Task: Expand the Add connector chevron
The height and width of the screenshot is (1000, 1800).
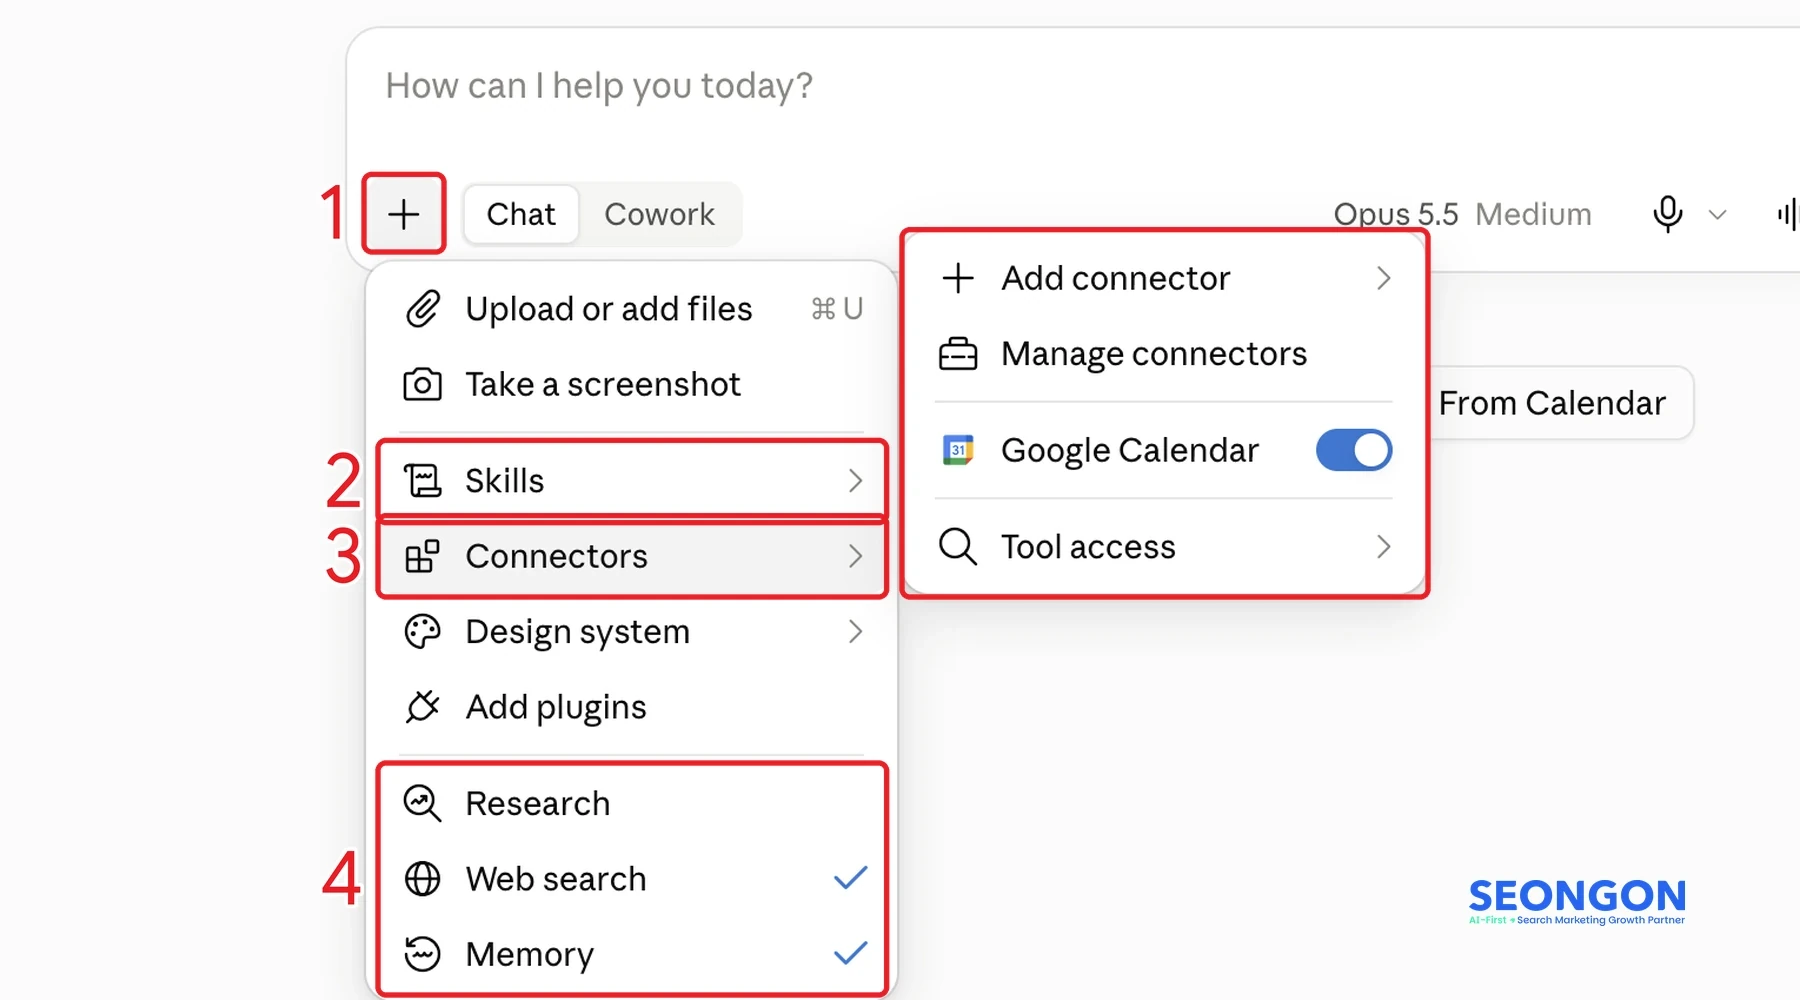Action: [1383, 278]
